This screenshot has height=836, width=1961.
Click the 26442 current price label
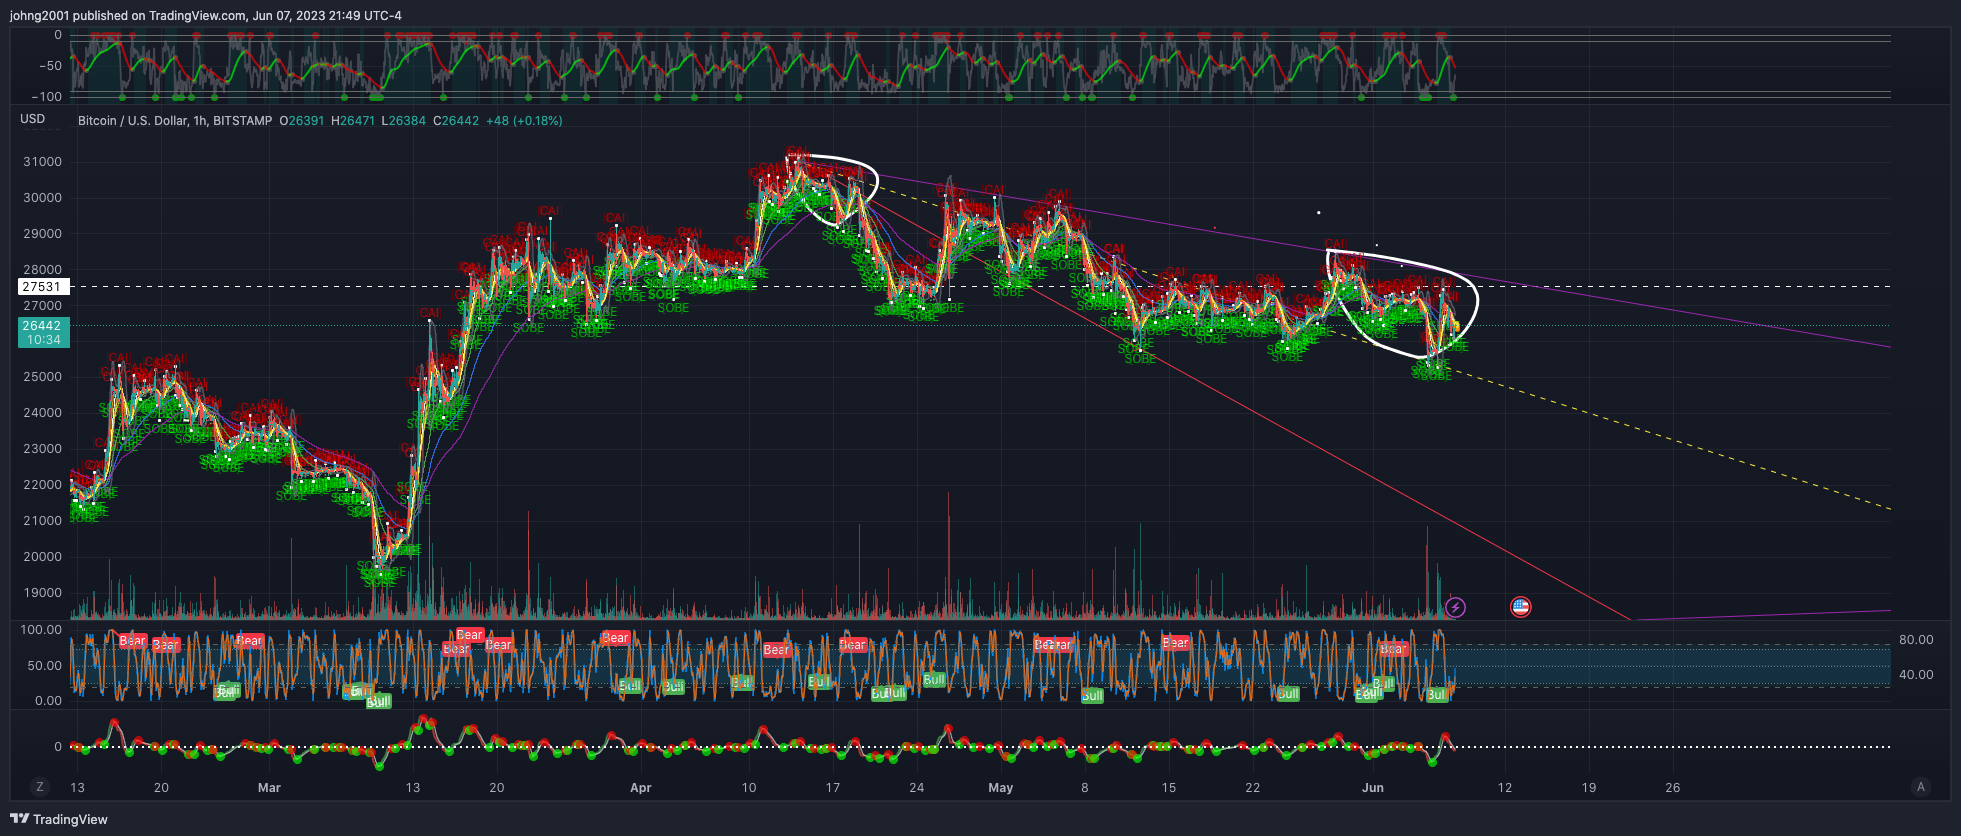(42, 326)
